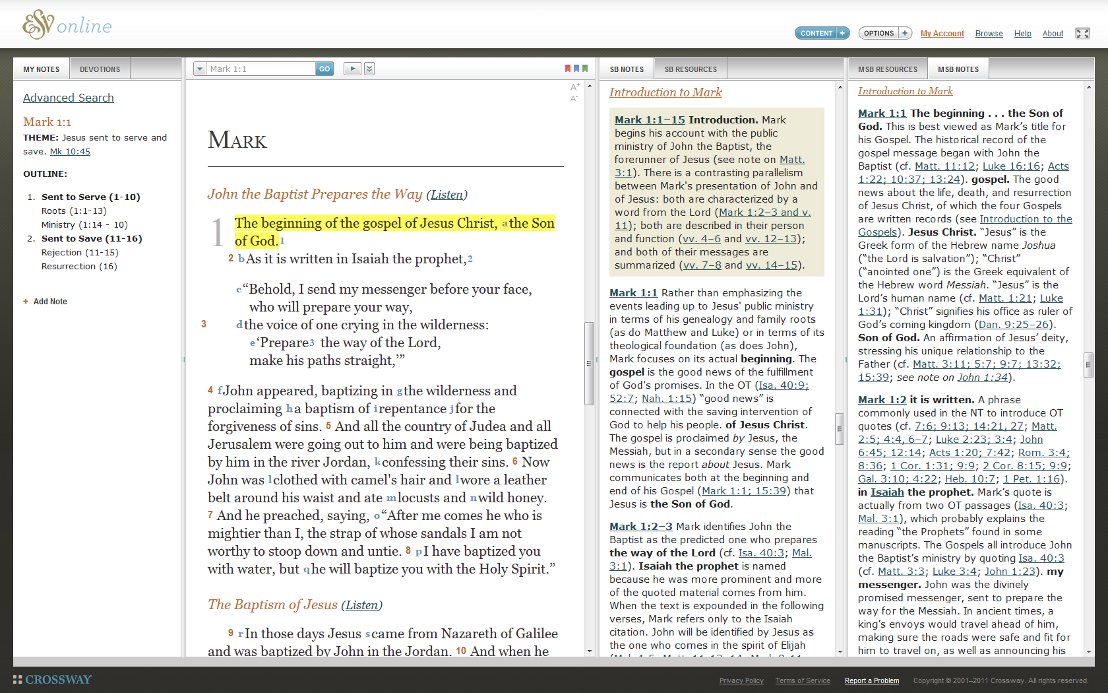The width and height of the screenshot is (1108, 693).
Task: Open My Account link
Action: 942,33
